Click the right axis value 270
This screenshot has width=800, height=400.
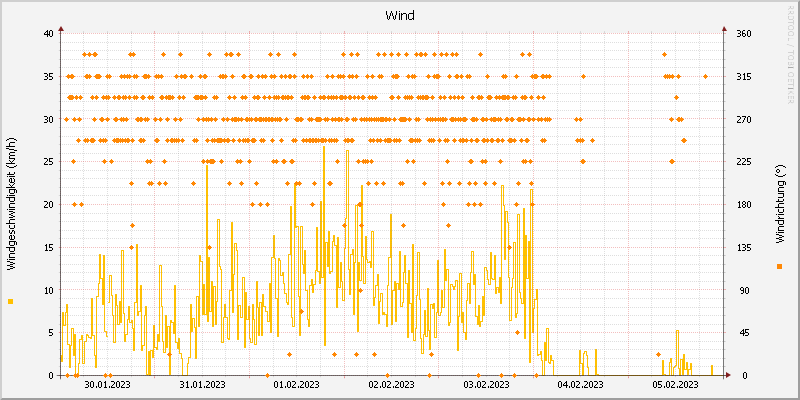click(x=744, y=119)
